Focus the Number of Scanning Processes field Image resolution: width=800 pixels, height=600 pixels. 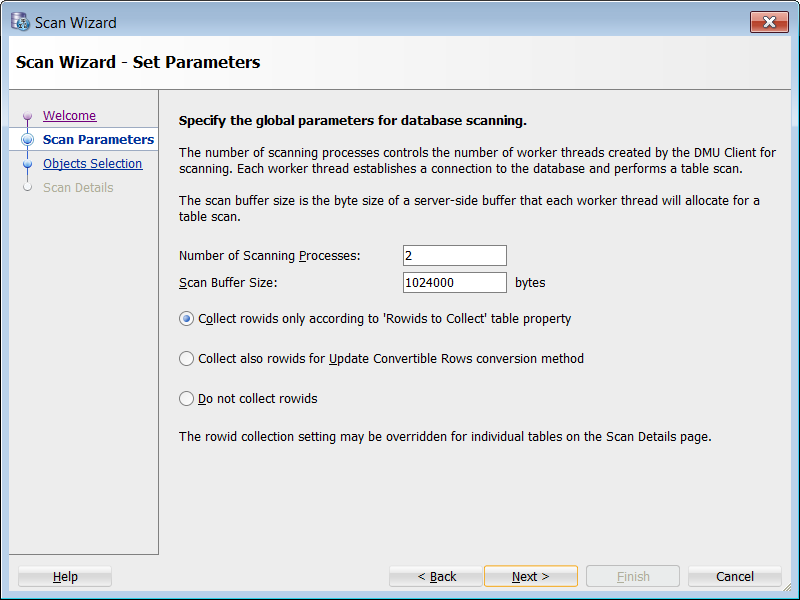(x=455, y=256)
